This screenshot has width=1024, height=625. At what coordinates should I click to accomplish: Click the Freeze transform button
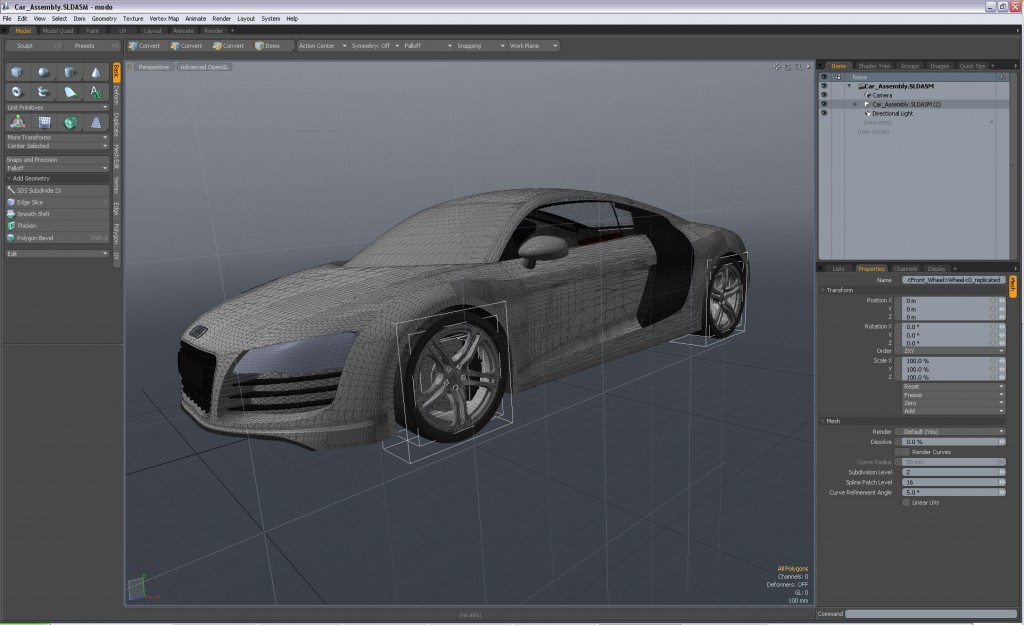[x=953, y=394]
